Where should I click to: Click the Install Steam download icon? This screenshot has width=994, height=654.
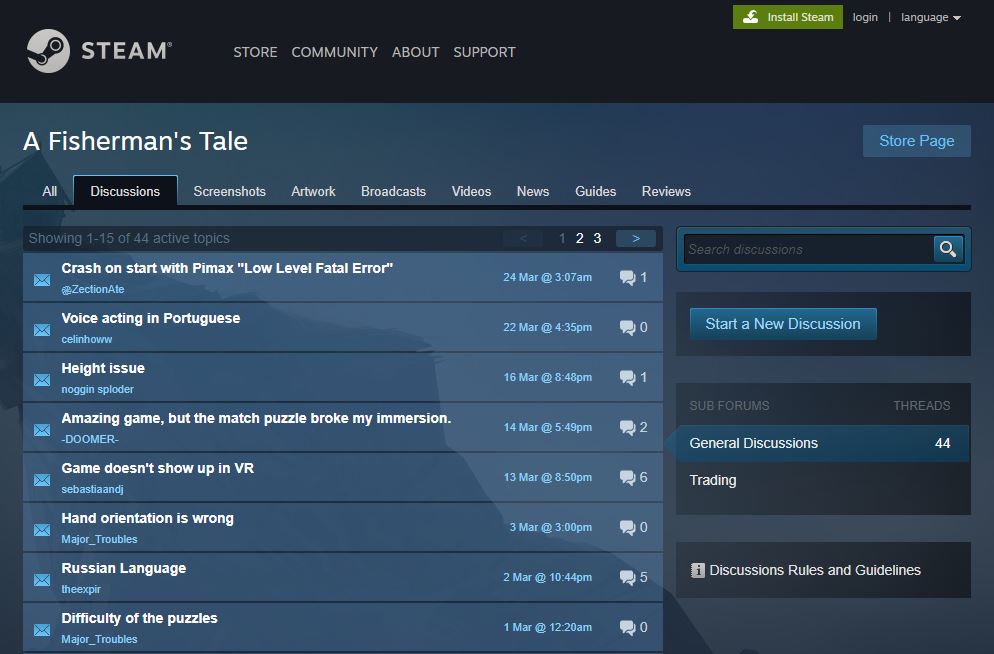tap(751, 17)
